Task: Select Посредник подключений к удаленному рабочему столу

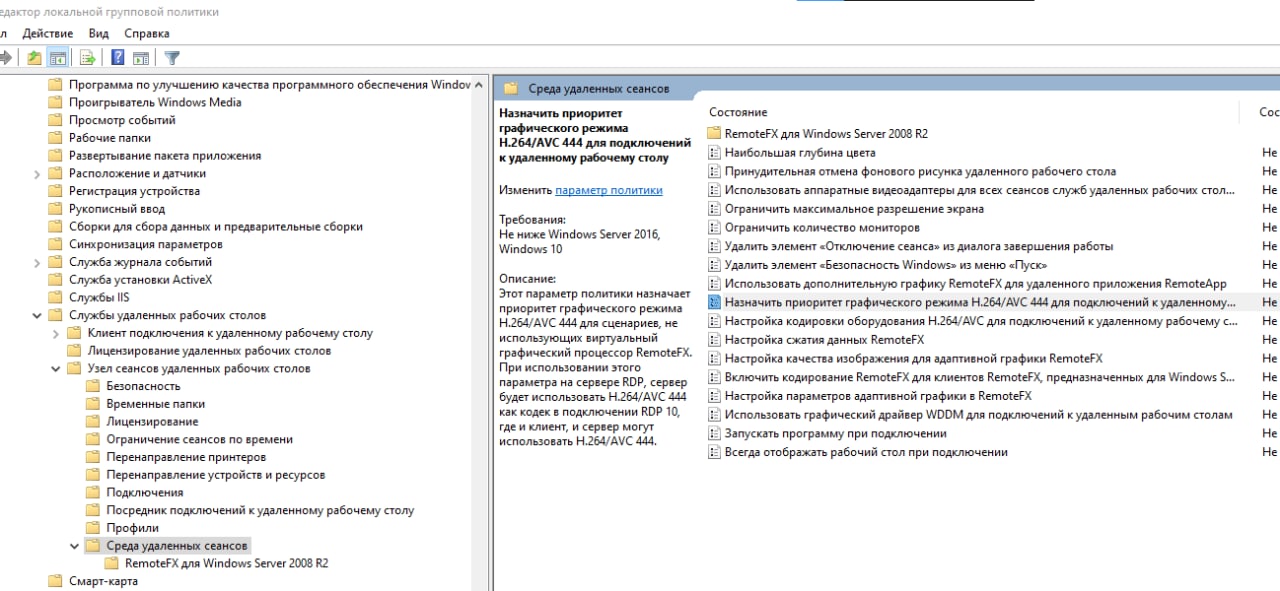Action: click(260, 510)
